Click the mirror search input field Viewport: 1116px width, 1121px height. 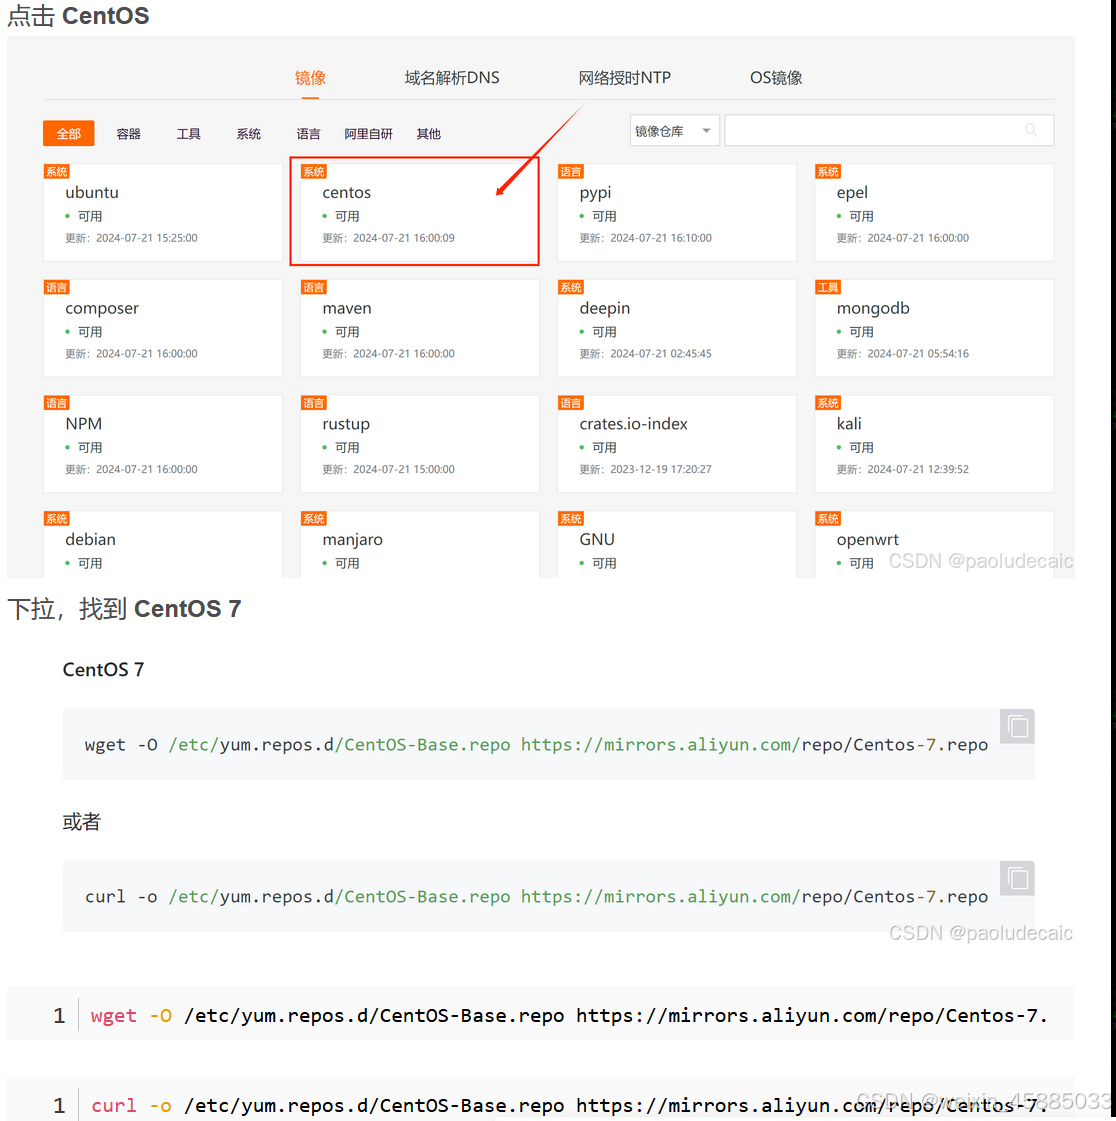point(889,131)
